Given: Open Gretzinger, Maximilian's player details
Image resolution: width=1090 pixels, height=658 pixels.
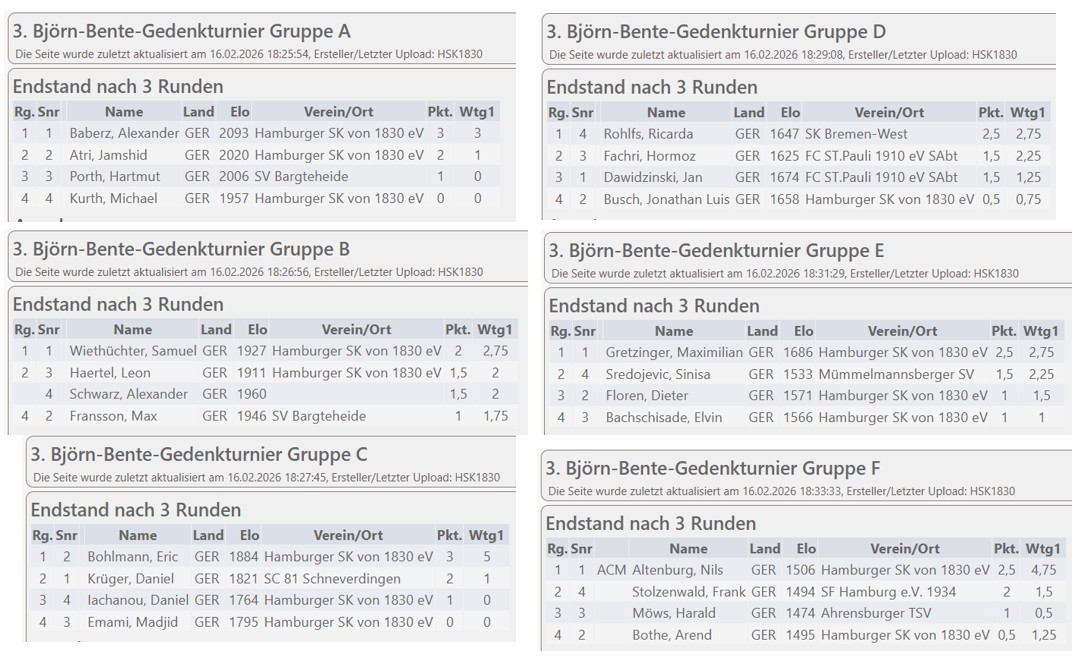Looking at the screenshot, I should (674, 352).
